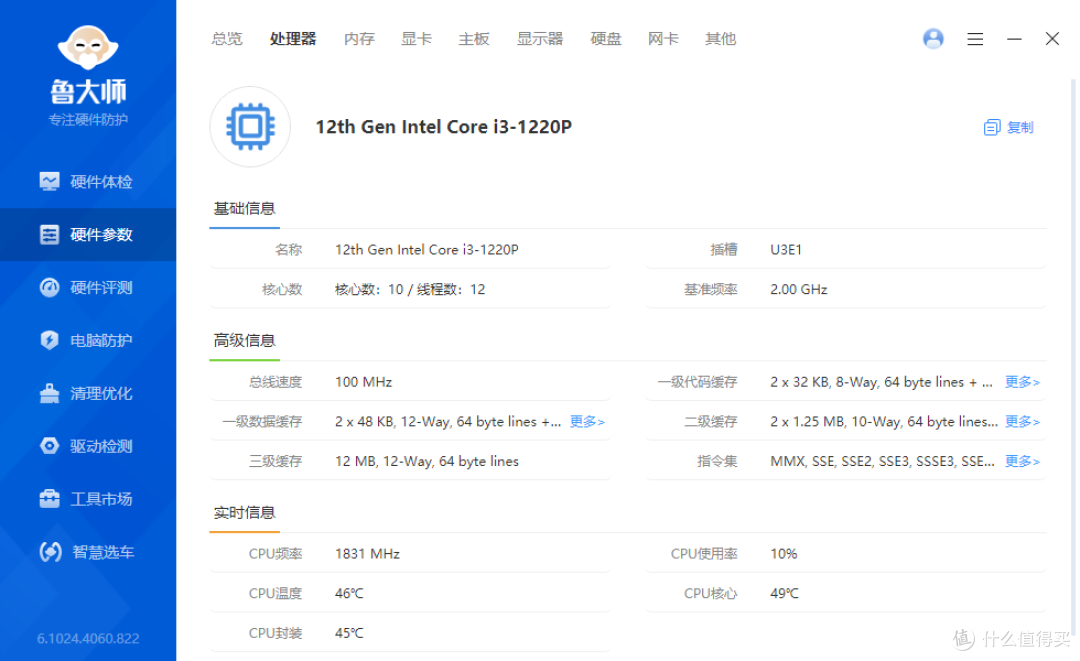
Task: Switch to the 内存 tab
Action: pyautogui.click(x=359, y=39)
